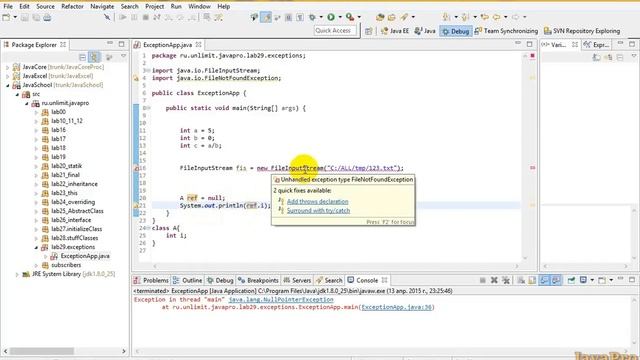Click the Suspend debug toolbar icon
Viewport: 640px width, 360px height.
(x=134, y=17)
